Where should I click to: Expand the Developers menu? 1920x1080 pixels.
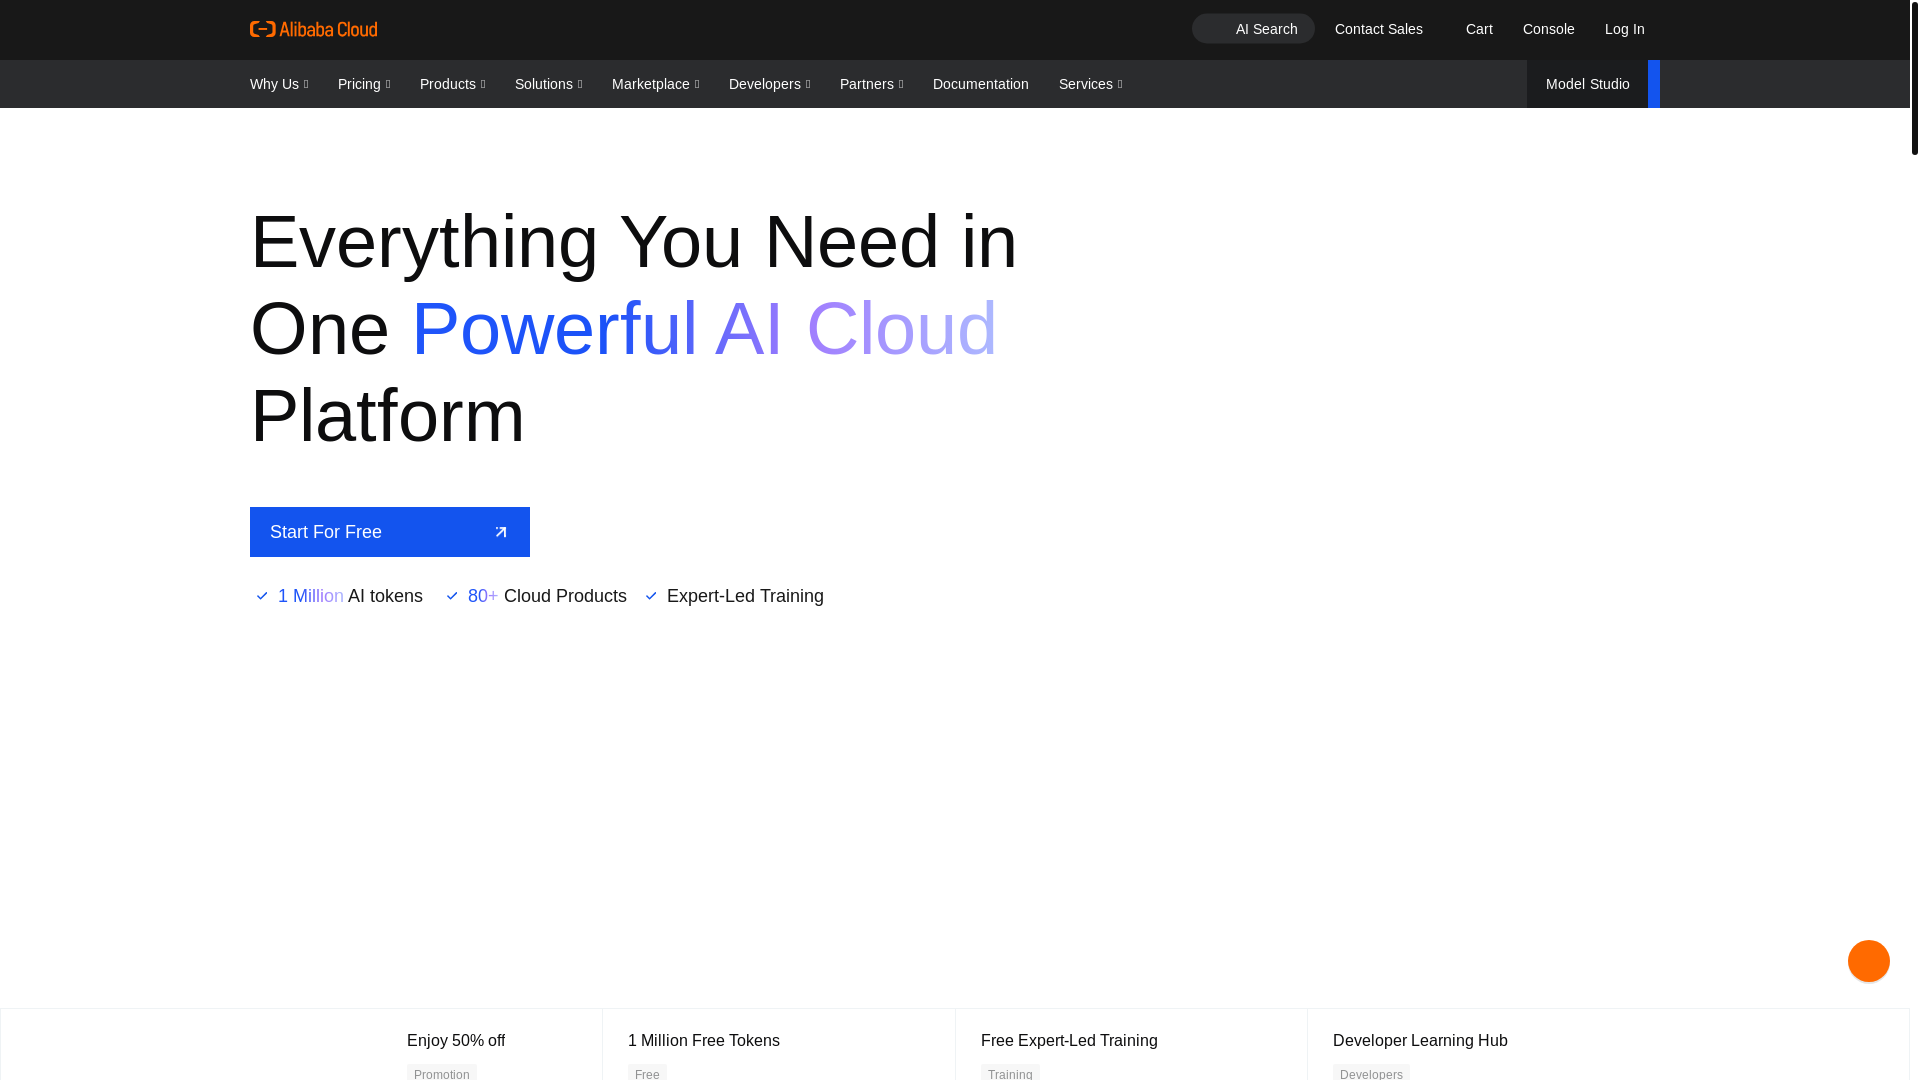(769, 84)
